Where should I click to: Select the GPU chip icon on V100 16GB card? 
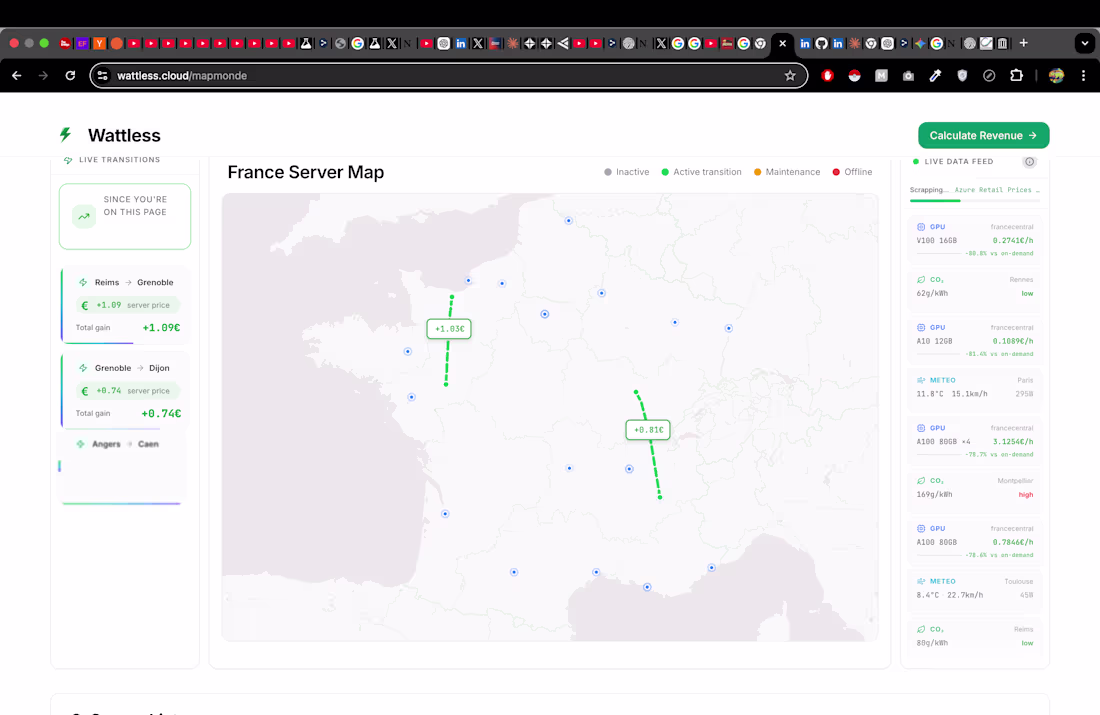[922, 227]
